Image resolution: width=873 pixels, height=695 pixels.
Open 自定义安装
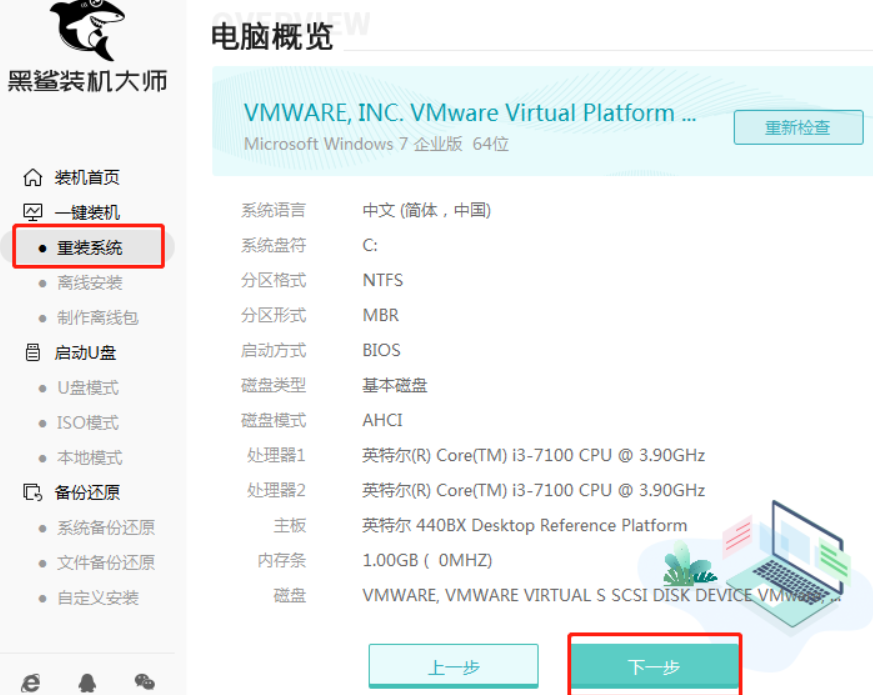point(98,598)
